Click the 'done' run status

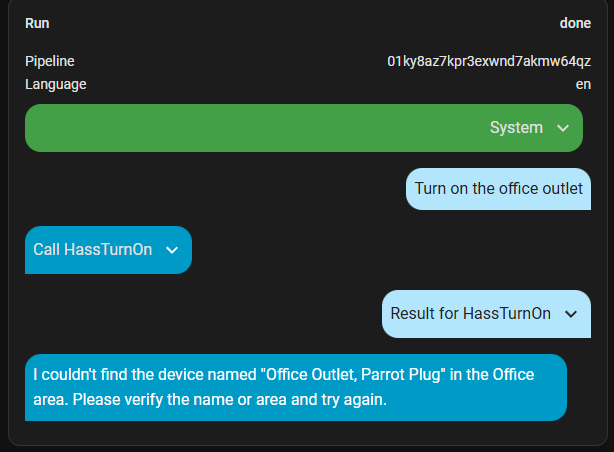click(575, 23)
